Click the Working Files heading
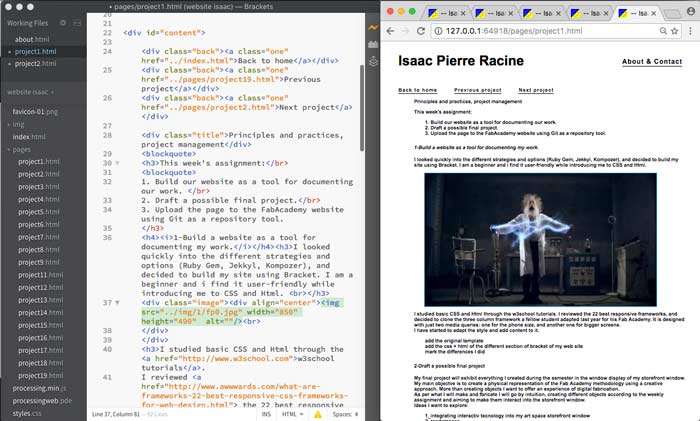This screenshot has width=700, height=421. tap(27, 23)
